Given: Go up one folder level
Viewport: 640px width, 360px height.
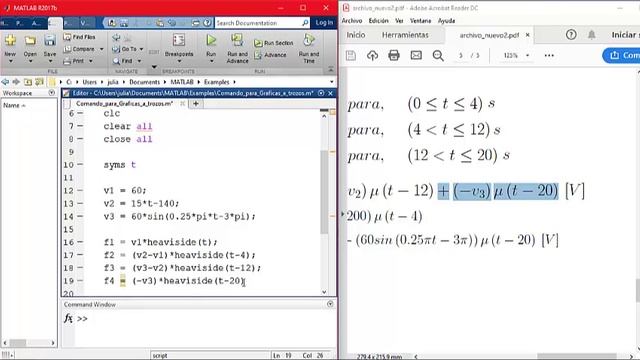Looking at the screenshot, I should point(28,82).
